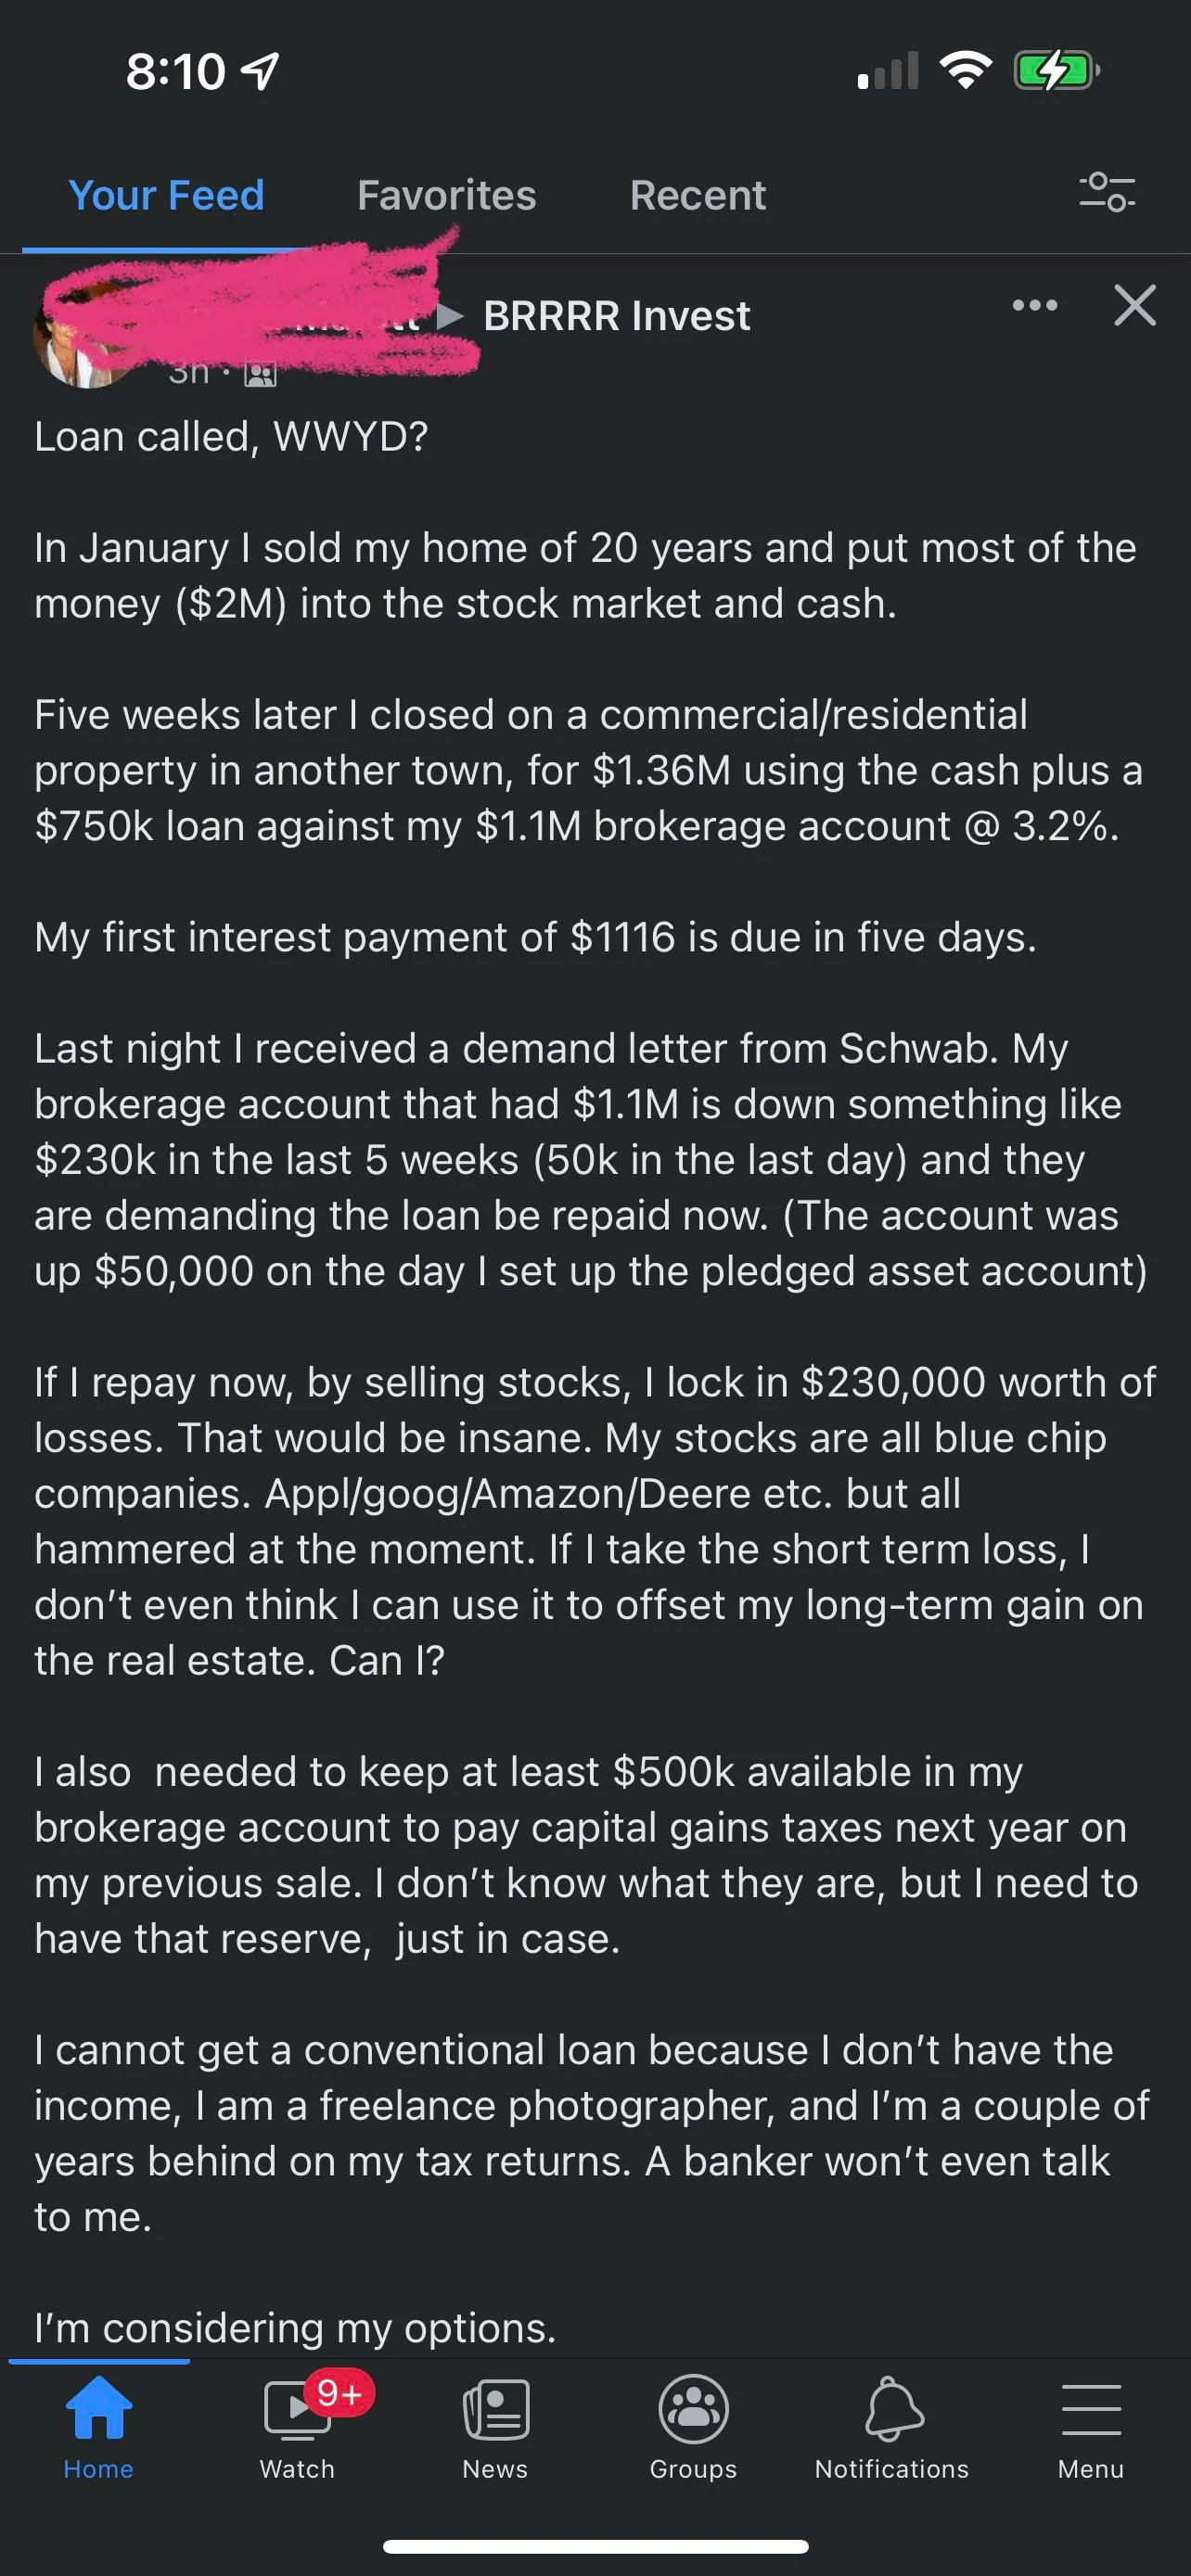Tap the battery charging icon in status bar
This screenshot has height=2576, width=1191.
[x=1055, y=71]
